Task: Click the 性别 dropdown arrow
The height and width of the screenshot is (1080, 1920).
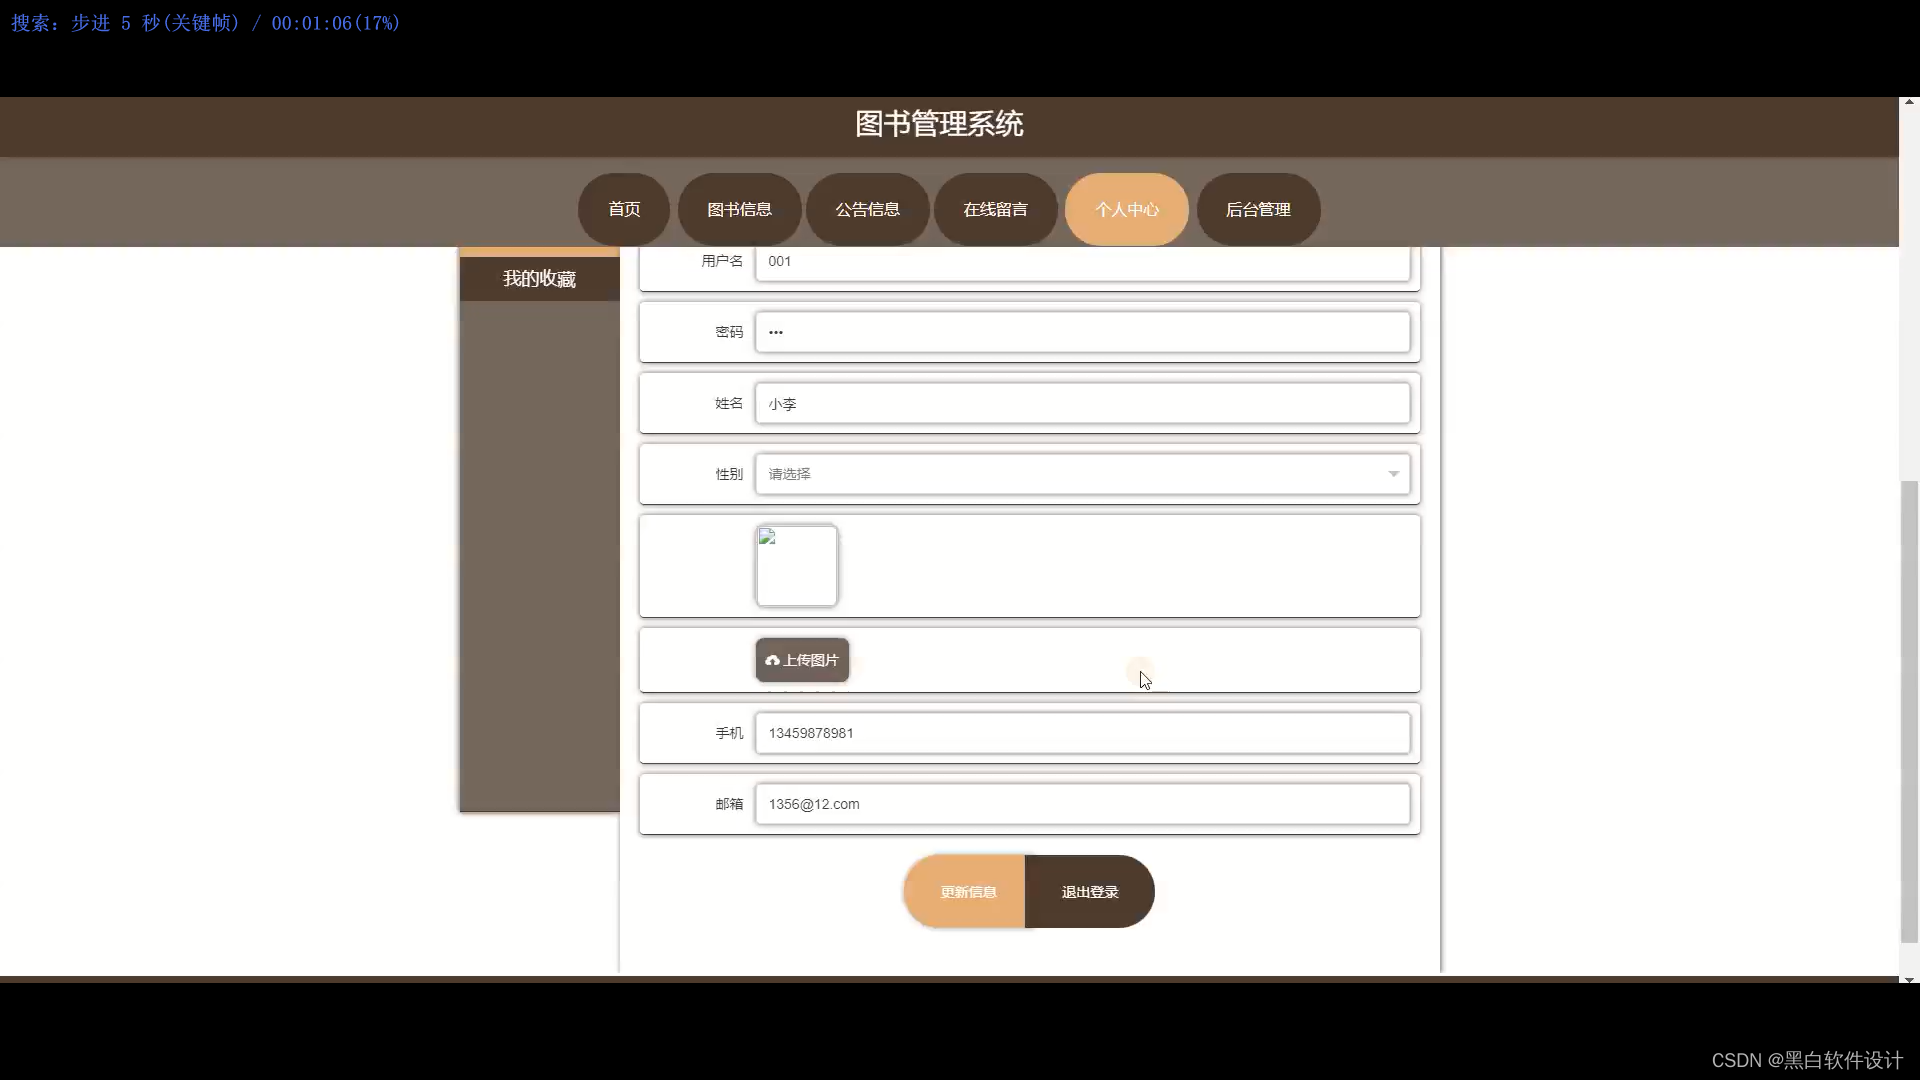Action: pos(1393,474)
